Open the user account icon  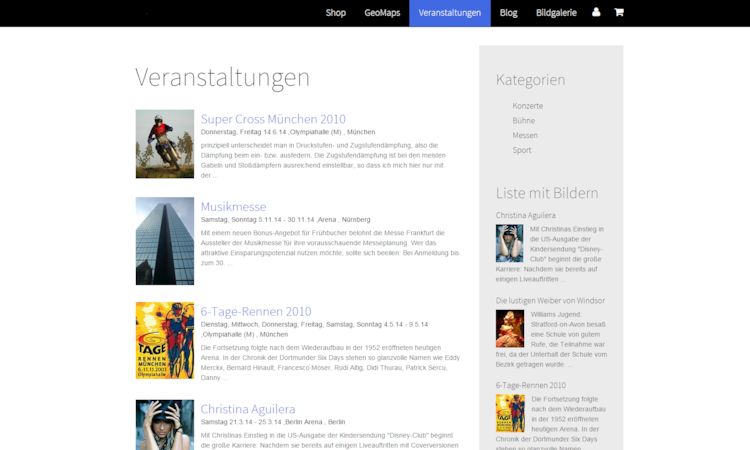[596, 12]
